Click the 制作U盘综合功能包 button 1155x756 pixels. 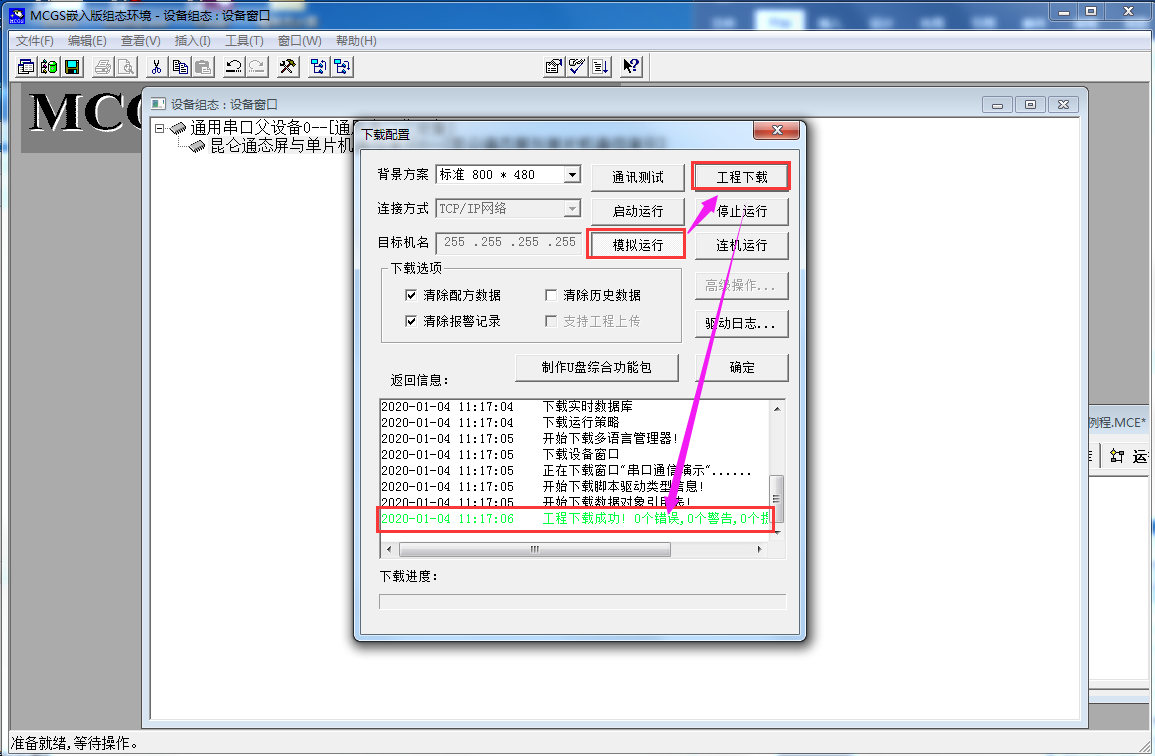coord(597,367)
